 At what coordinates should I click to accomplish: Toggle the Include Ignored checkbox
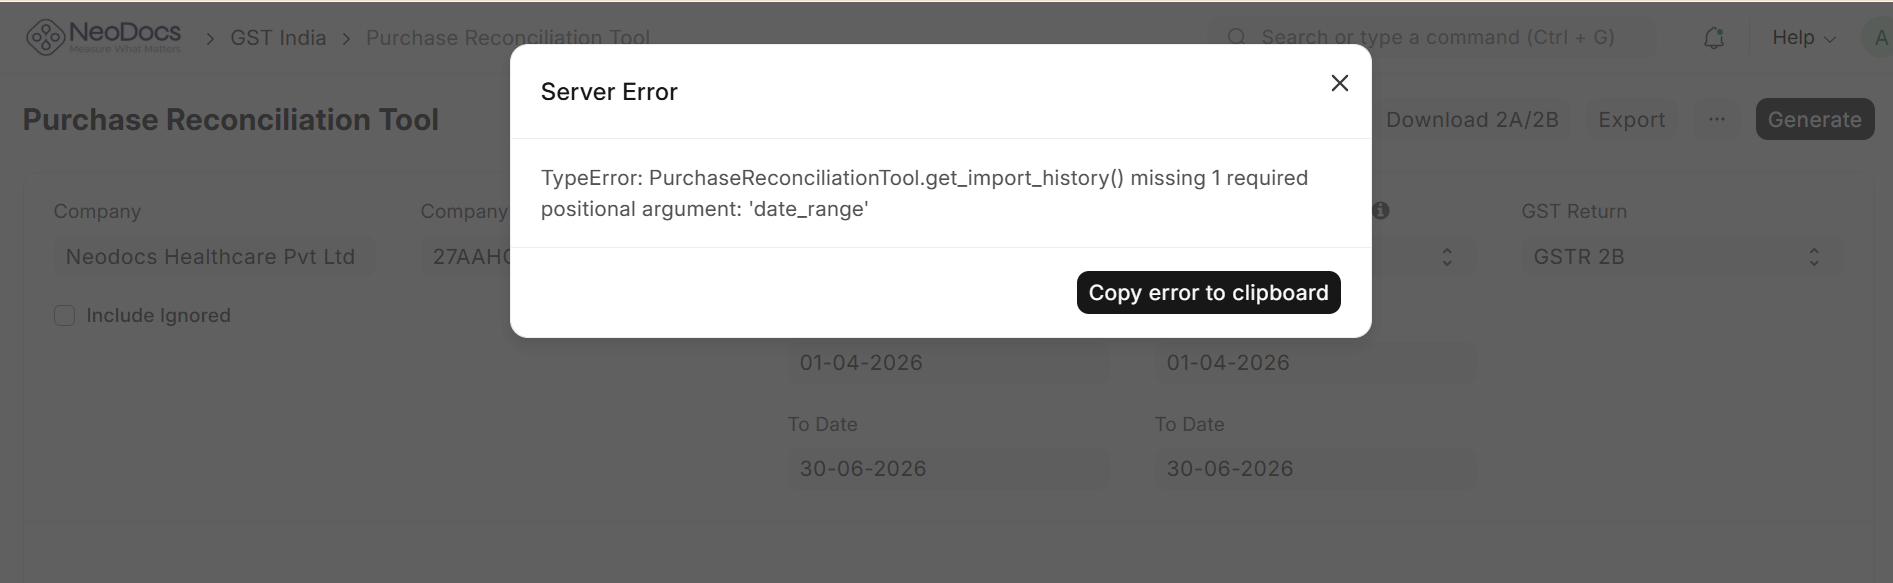64,316
